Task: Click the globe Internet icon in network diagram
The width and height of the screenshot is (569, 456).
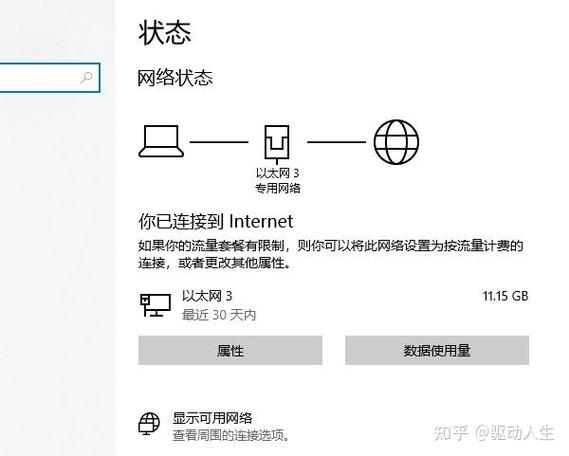Action: pyautogui.click(x=396, y=142)
